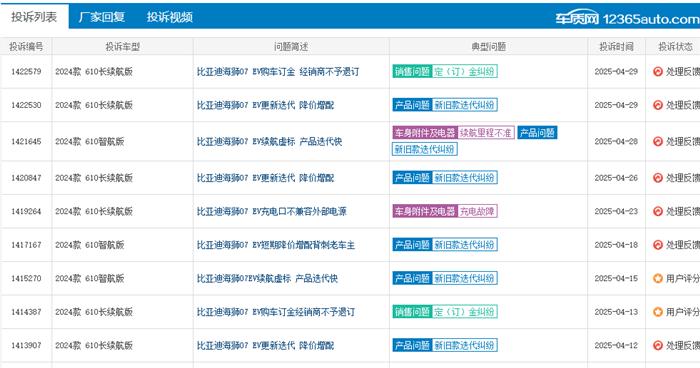700x368 pixels.
Task: Click the date 2025-04-26
Action: (x=616, y=178)
